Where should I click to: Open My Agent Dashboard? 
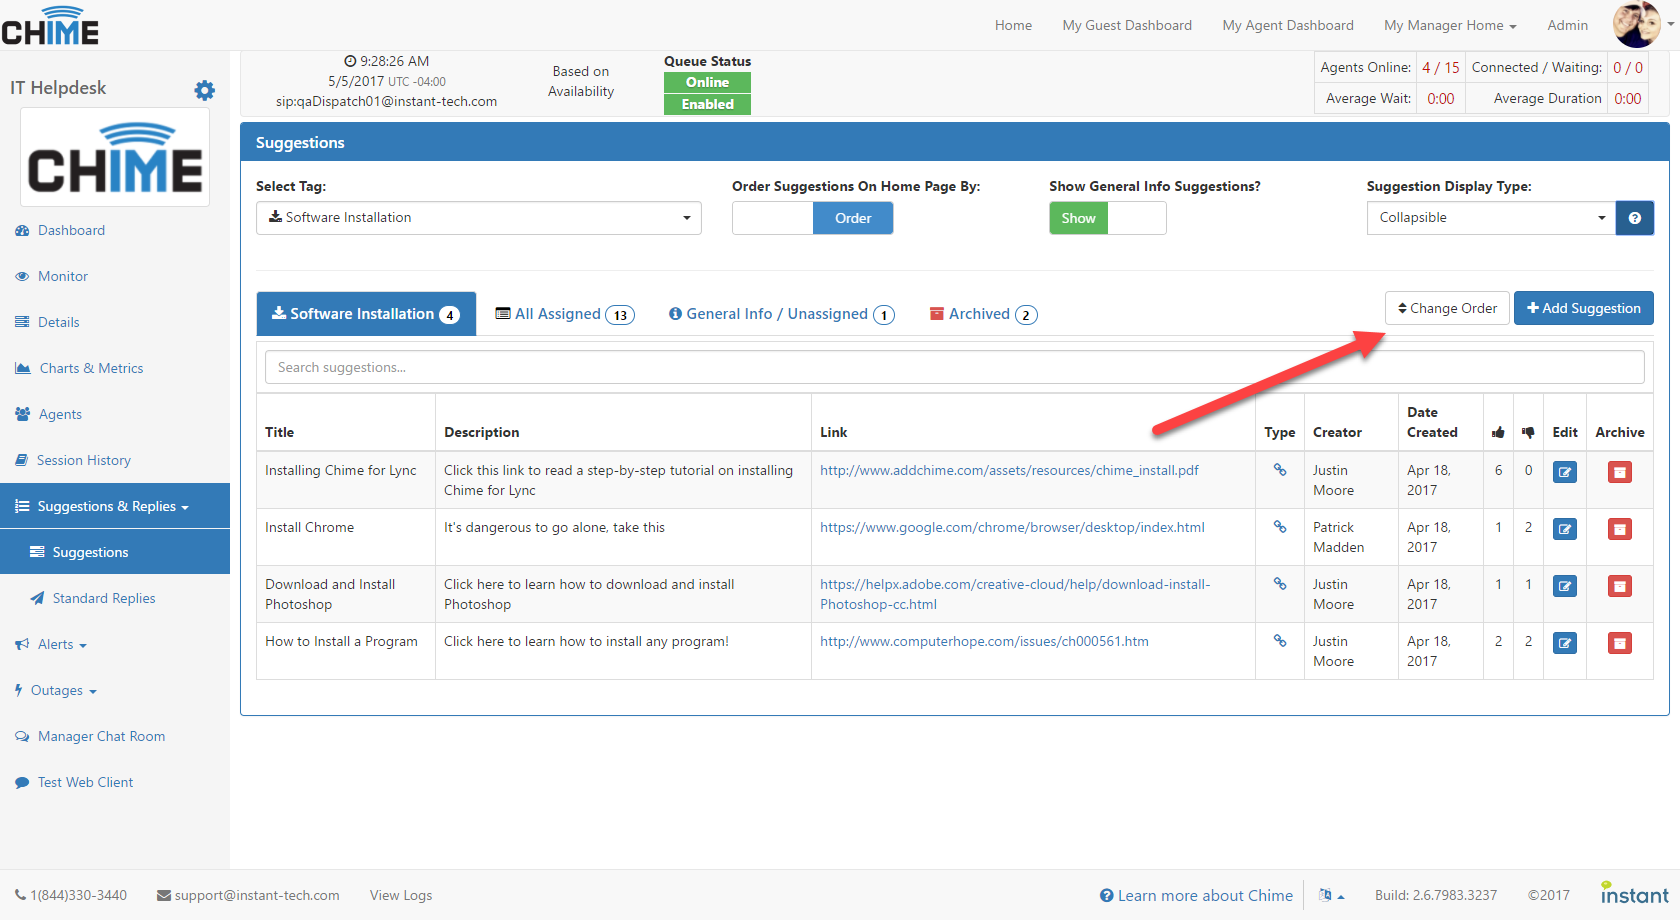[1288, 25]
